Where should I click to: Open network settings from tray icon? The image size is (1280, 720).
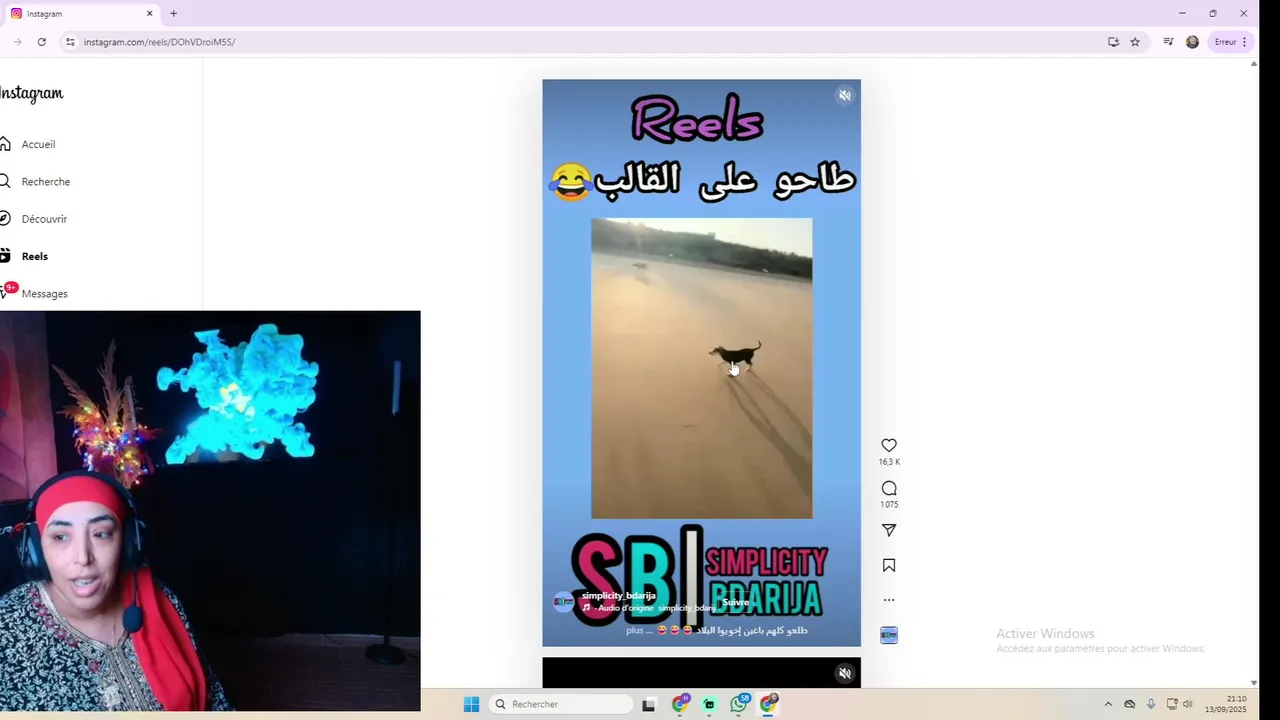click(x=1172, y=704)
